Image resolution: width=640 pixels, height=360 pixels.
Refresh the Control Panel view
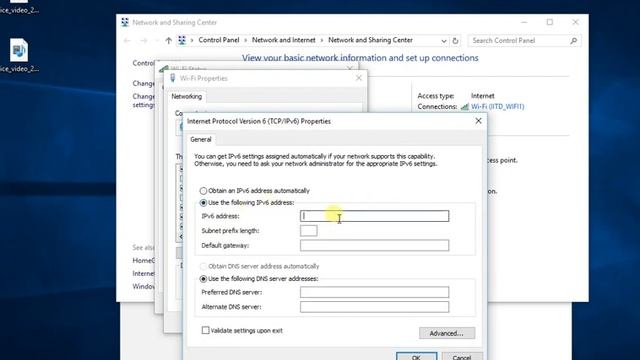pyautogui.click(x=455, y=41)
